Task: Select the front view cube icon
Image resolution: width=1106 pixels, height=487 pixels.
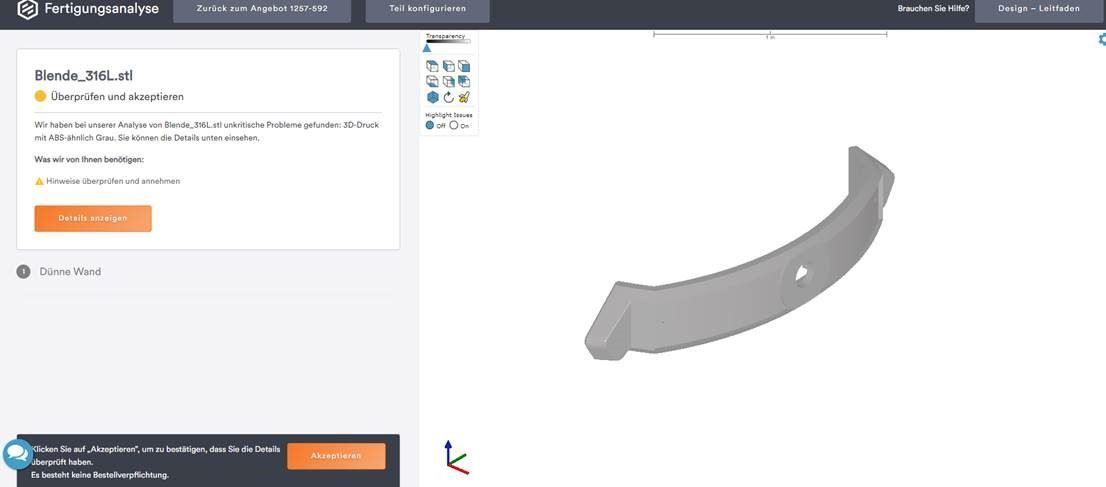Action: pyautogui.click(x=463, y=66)
